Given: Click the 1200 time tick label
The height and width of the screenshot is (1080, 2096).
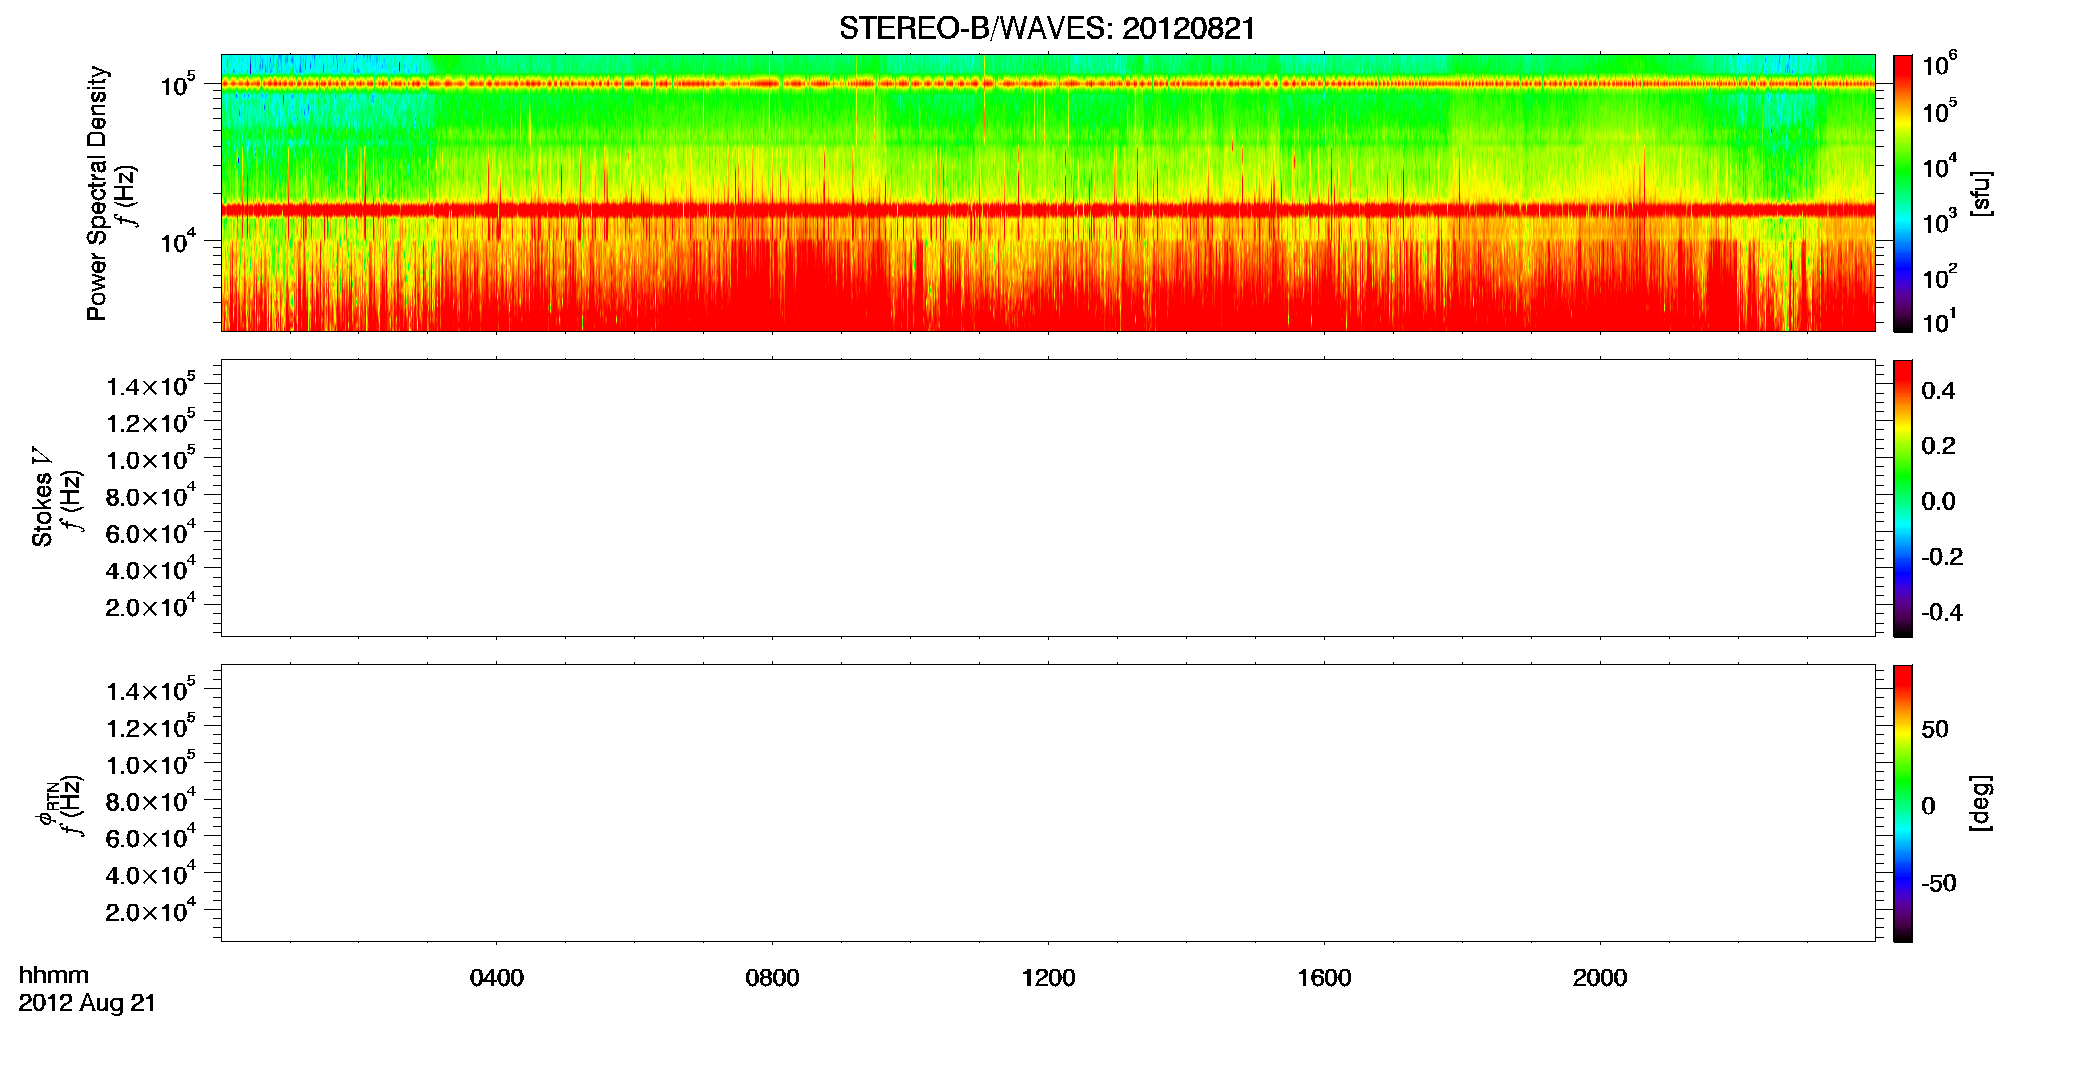Looking at the screenshot, I should pyautogui.click(x=1048, y=978).
